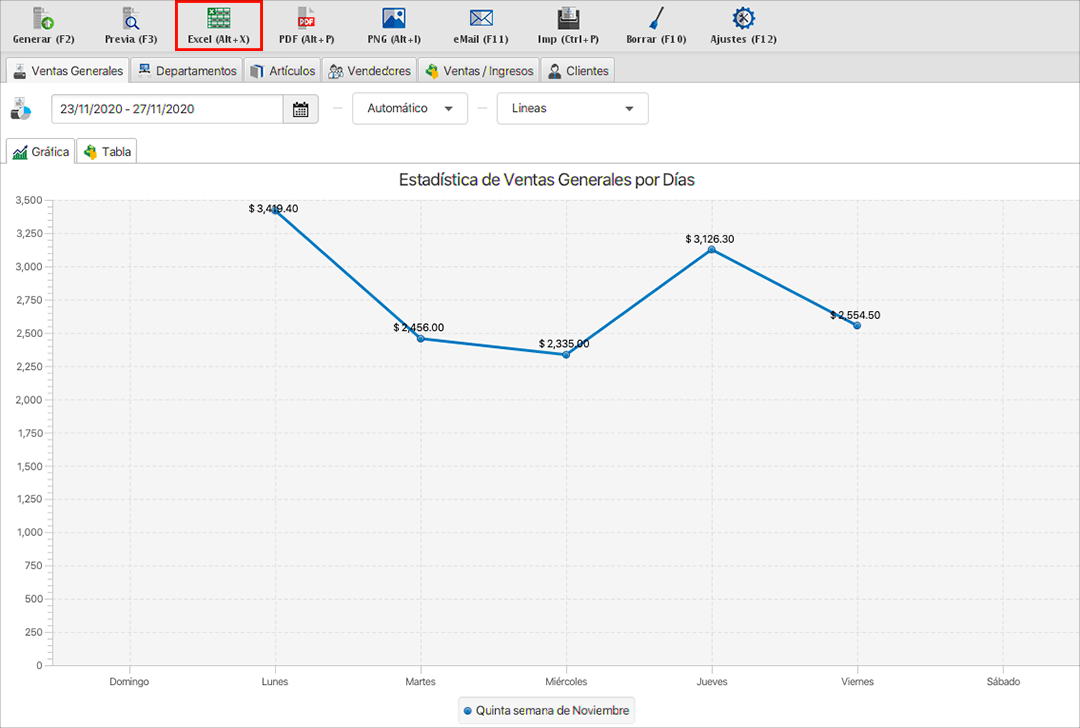This screenshot has height=728, width=1080.
Task: Open Ajustes (F12) settings gear
Action: click(x=743, y=19)
